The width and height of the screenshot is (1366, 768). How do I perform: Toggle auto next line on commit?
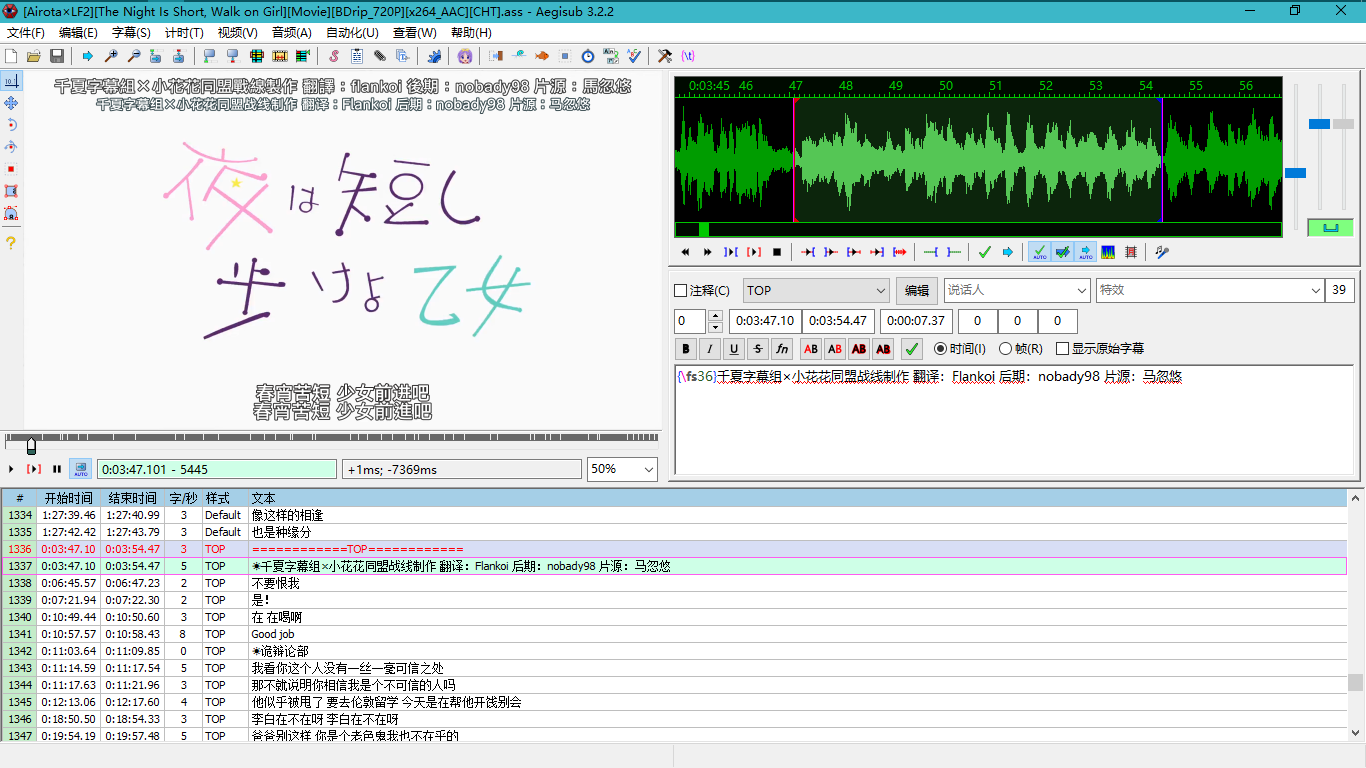pos(1062,252)
